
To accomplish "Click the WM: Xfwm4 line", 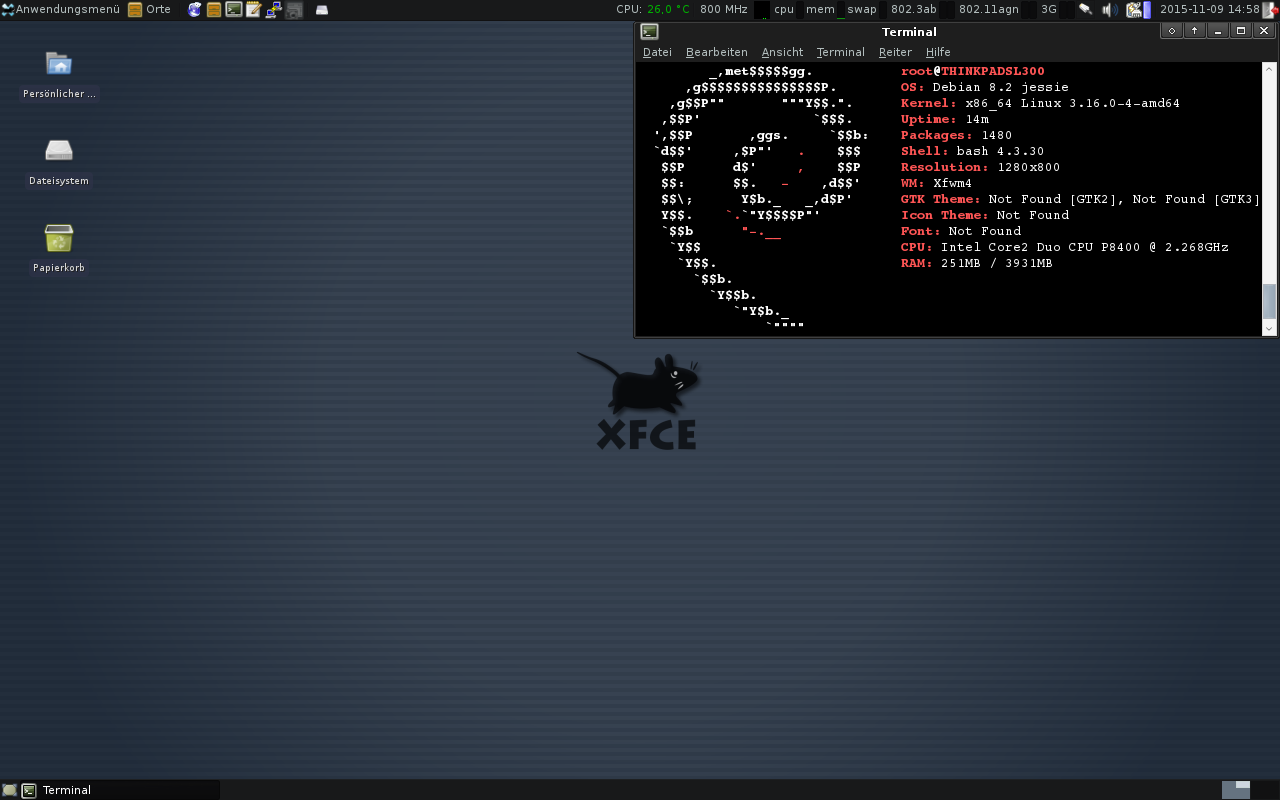I will point(936,183).
